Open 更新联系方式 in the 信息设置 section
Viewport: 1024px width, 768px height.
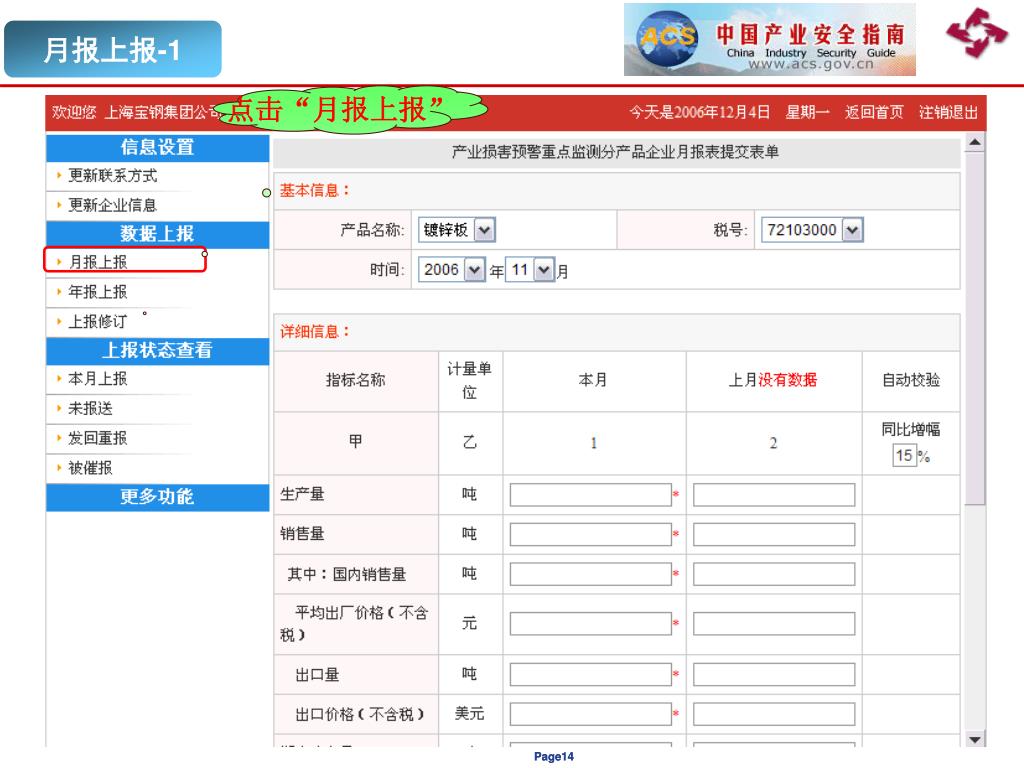point(112,176)
